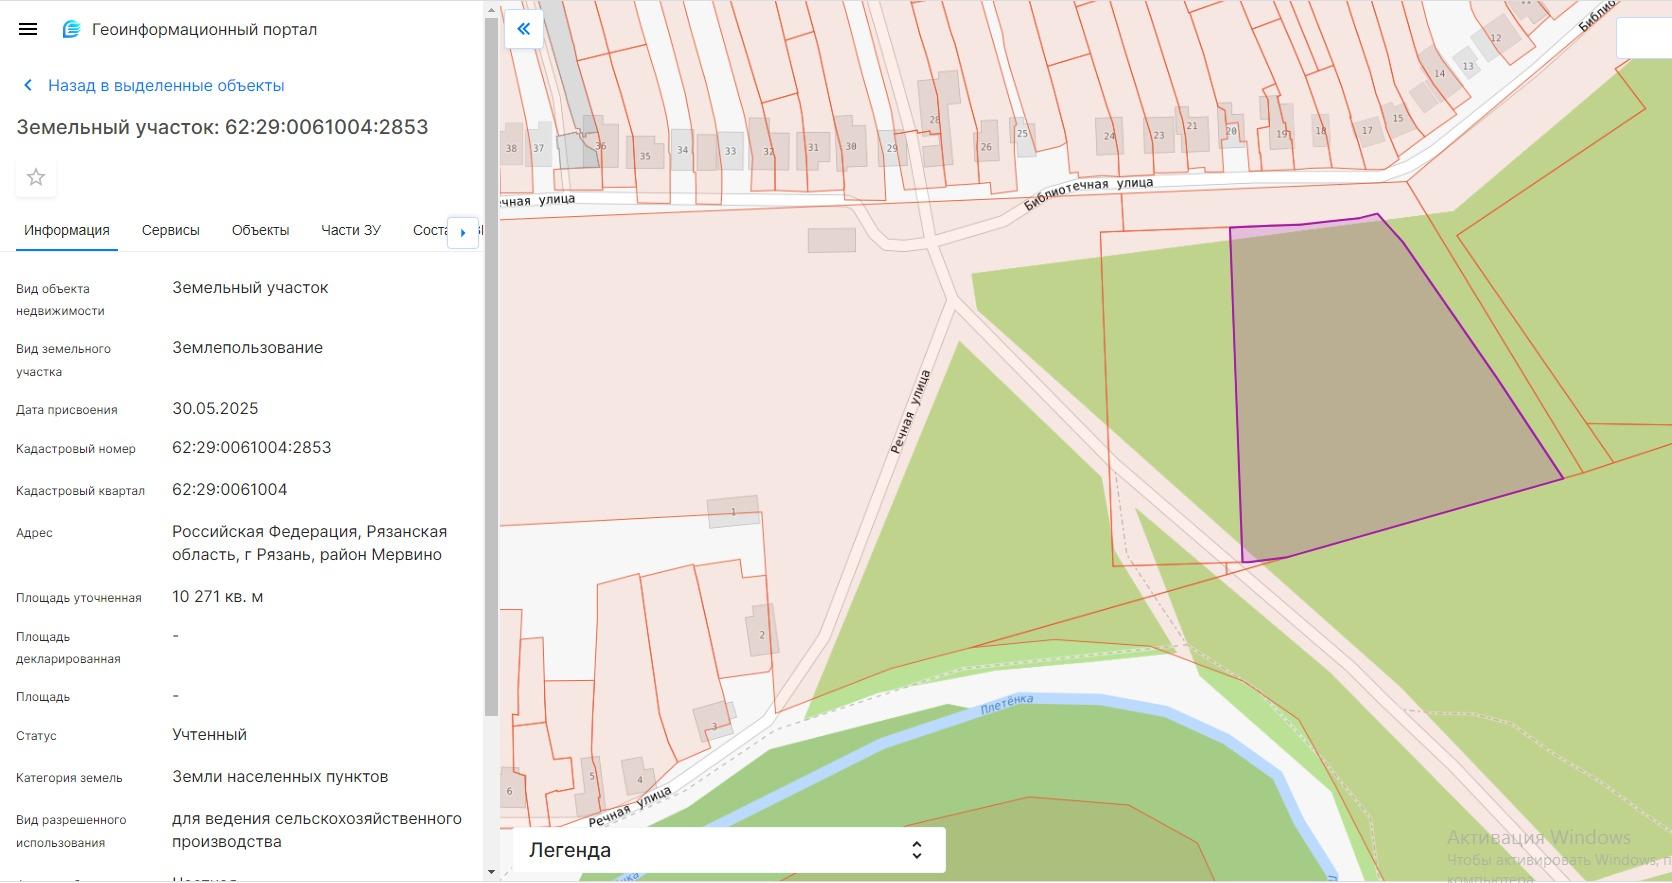Click the Плетёнка river label
Viewport: 1672px width, 883px height.
[x=1007, y=703]
